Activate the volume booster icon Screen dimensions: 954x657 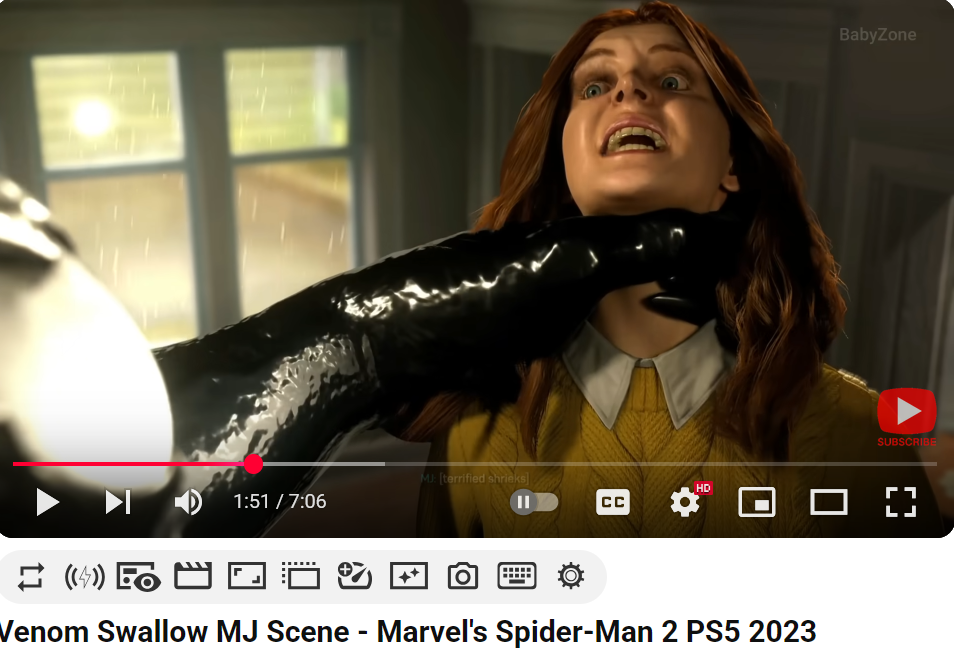(x=85, y=576)
